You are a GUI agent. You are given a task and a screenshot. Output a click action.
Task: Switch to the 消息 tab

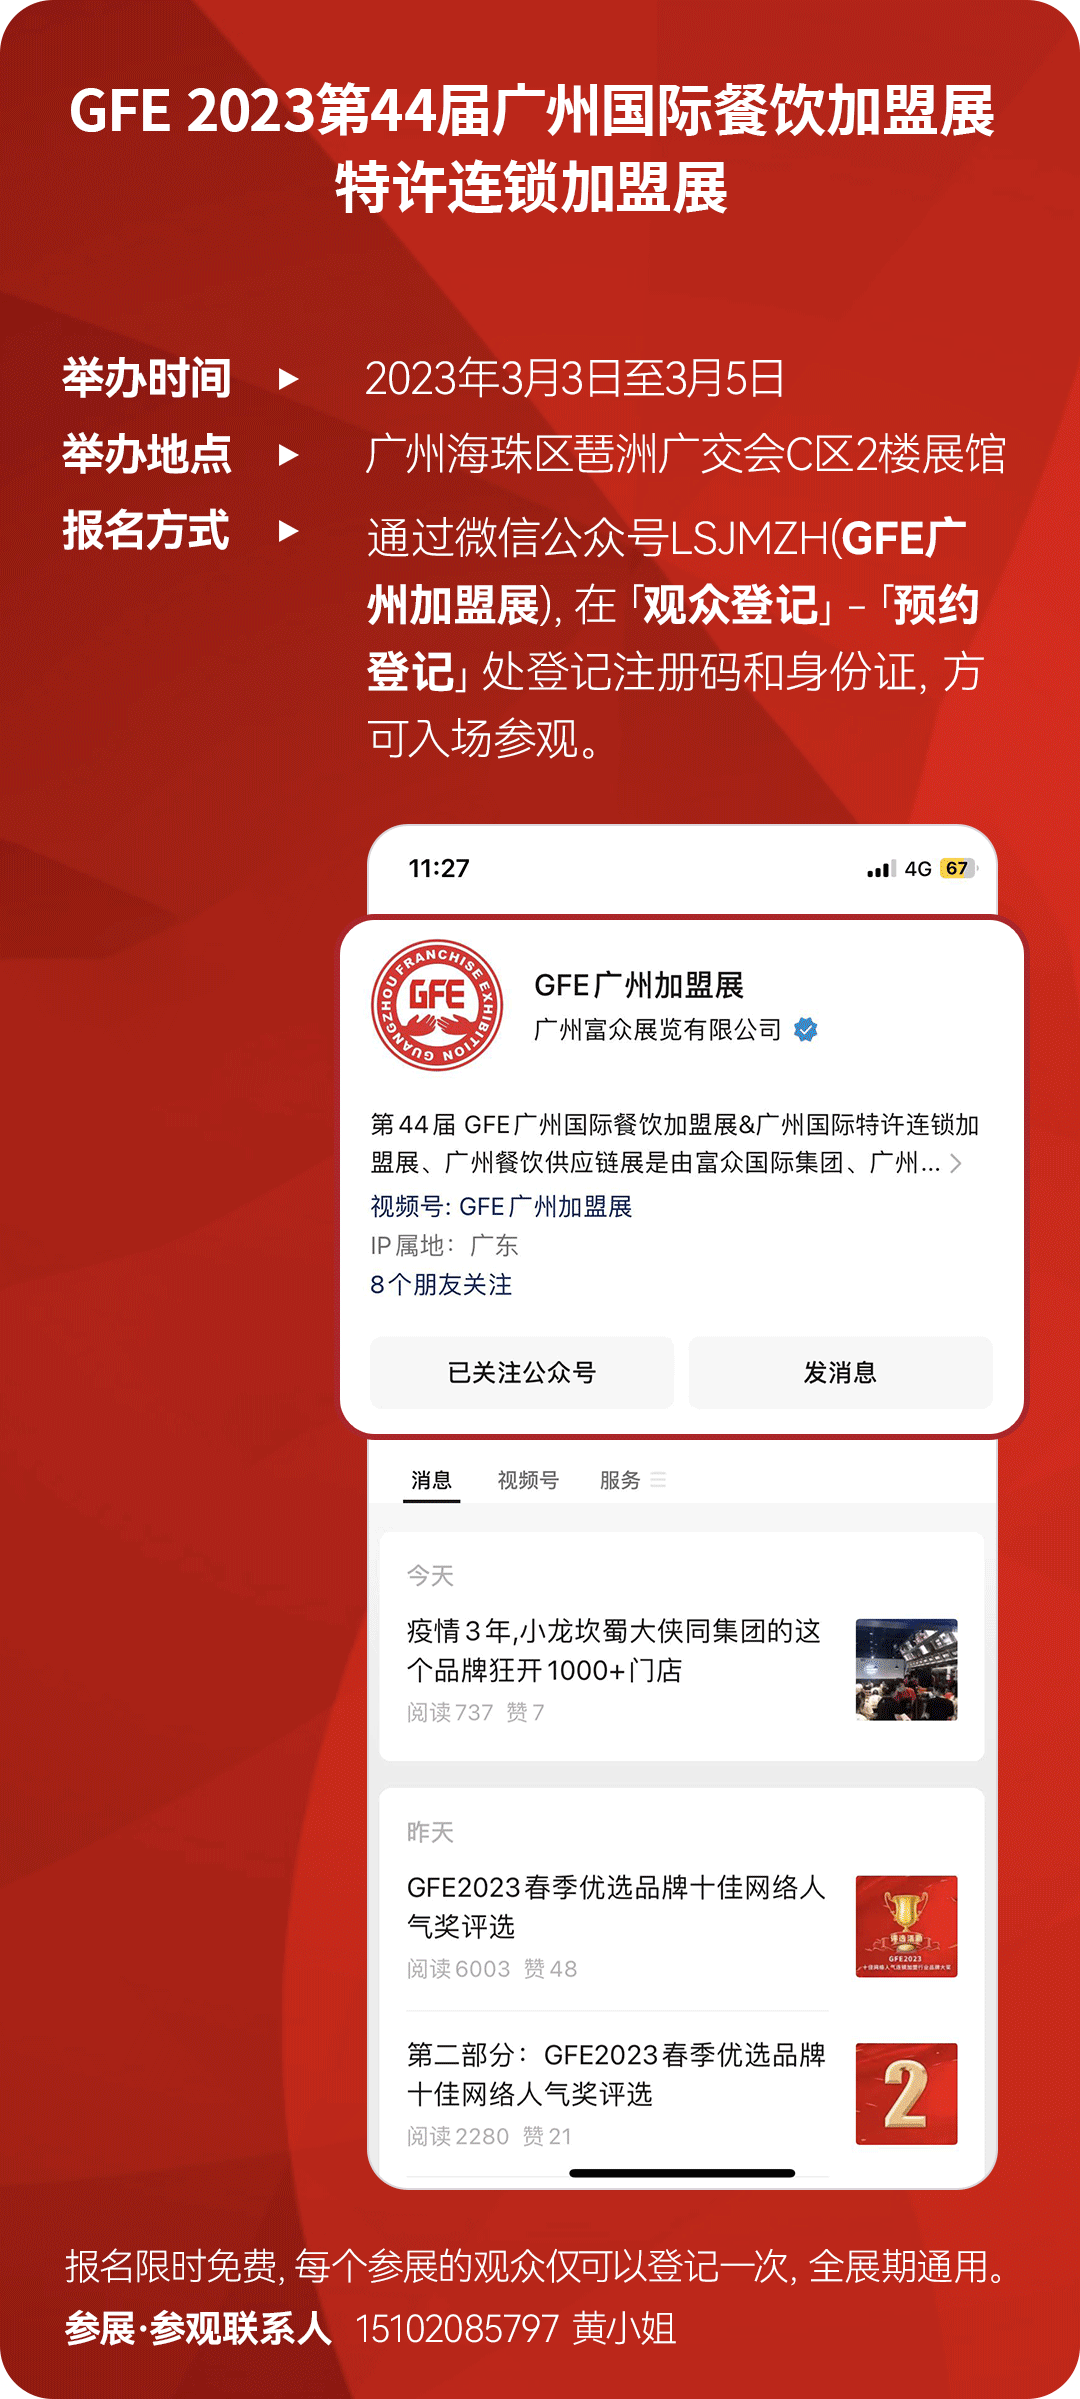click(x=432, y=1480)
